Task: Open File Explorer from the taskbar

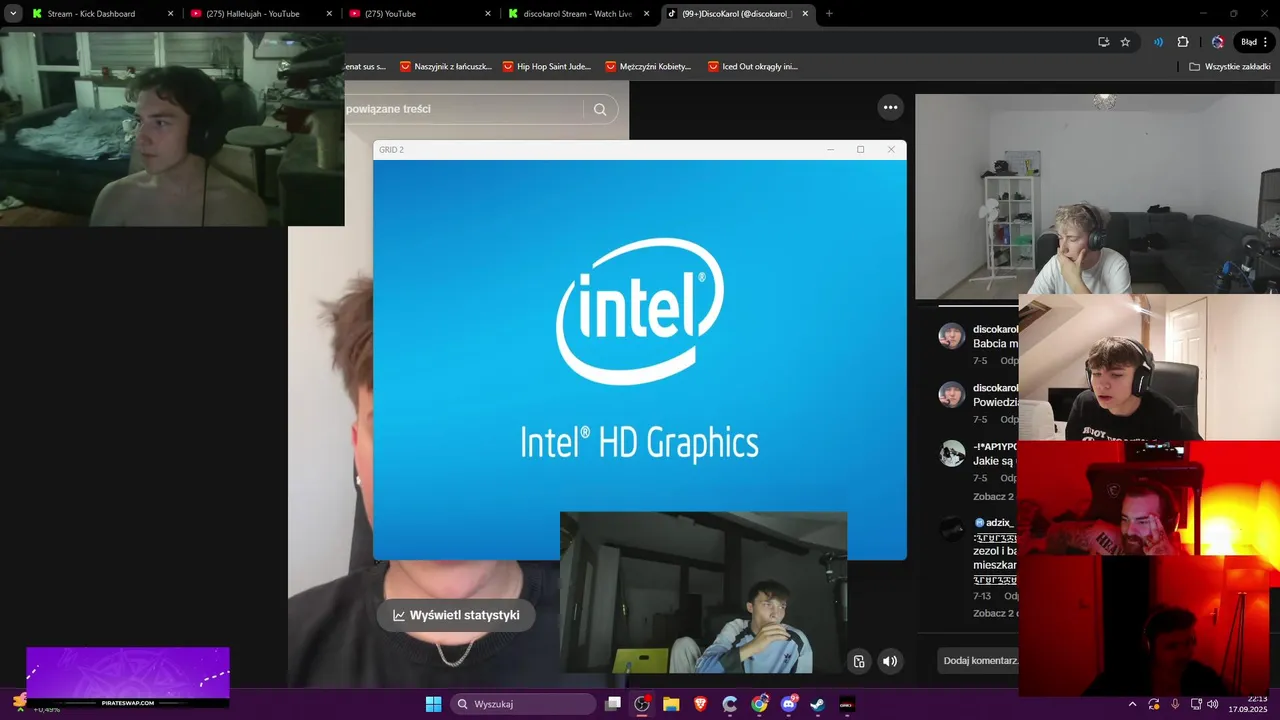Action: click(671, 704)
